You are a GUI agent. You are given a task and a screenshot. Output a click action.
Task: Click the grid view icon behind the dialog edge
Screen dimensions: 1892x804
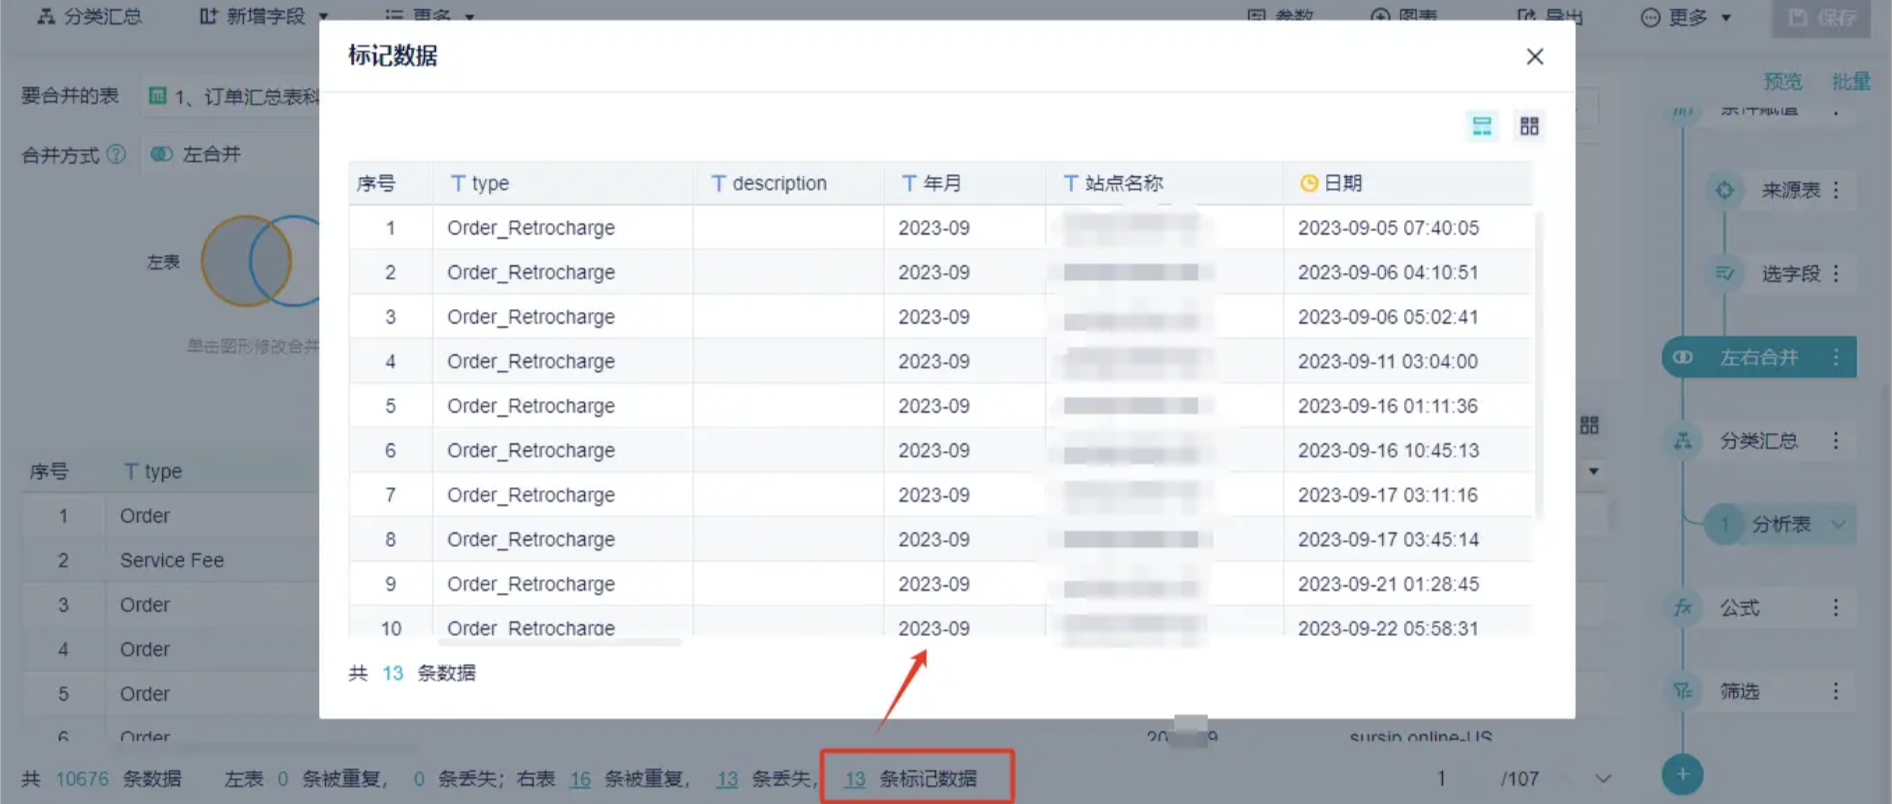pos(1589,425)
